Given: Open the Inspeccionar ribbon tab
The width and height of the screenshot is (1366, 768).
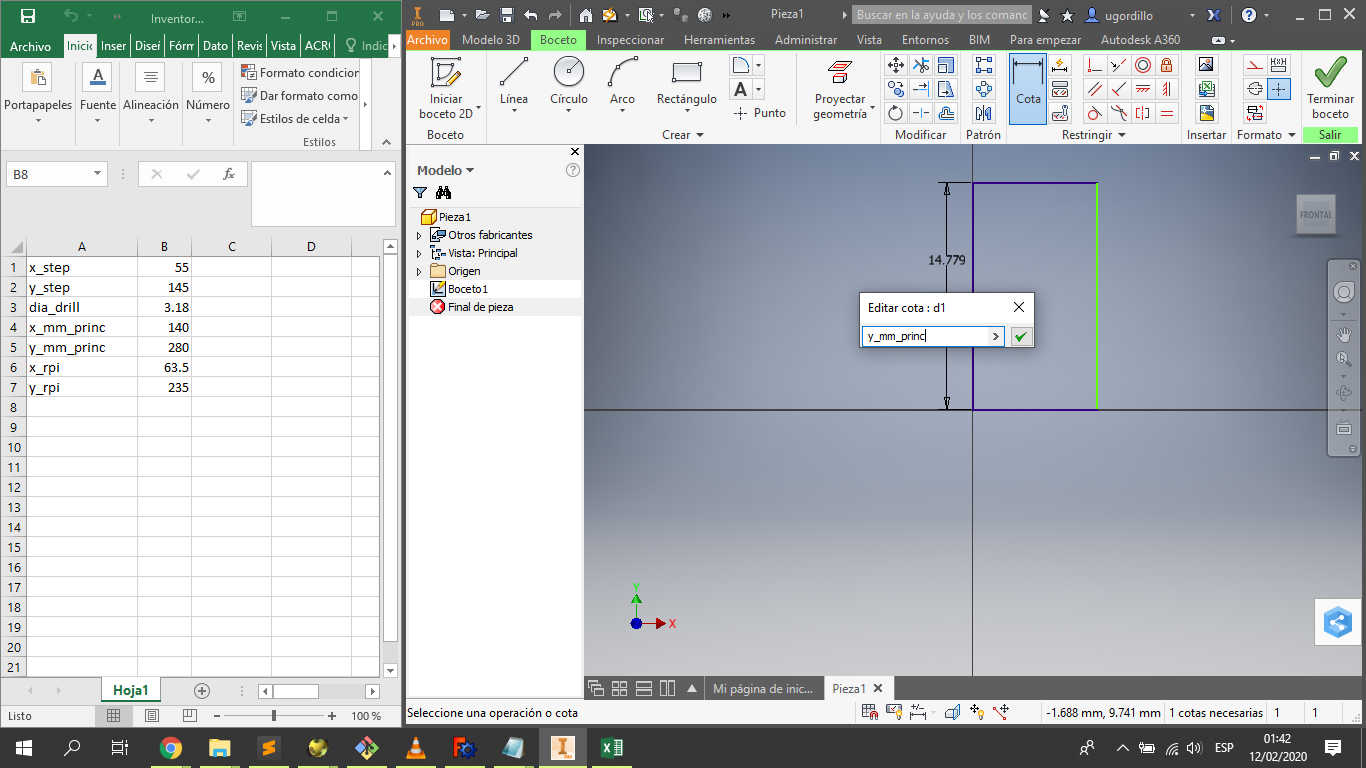Looking at the screenshot, I should point(630,40).
